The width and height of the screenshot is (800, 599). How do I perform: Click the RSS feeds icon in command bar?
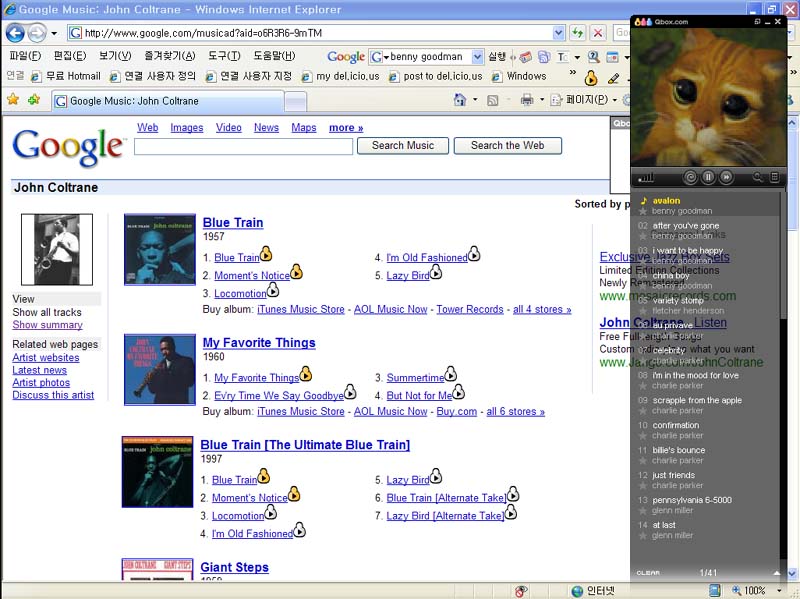tap(492, 100)
